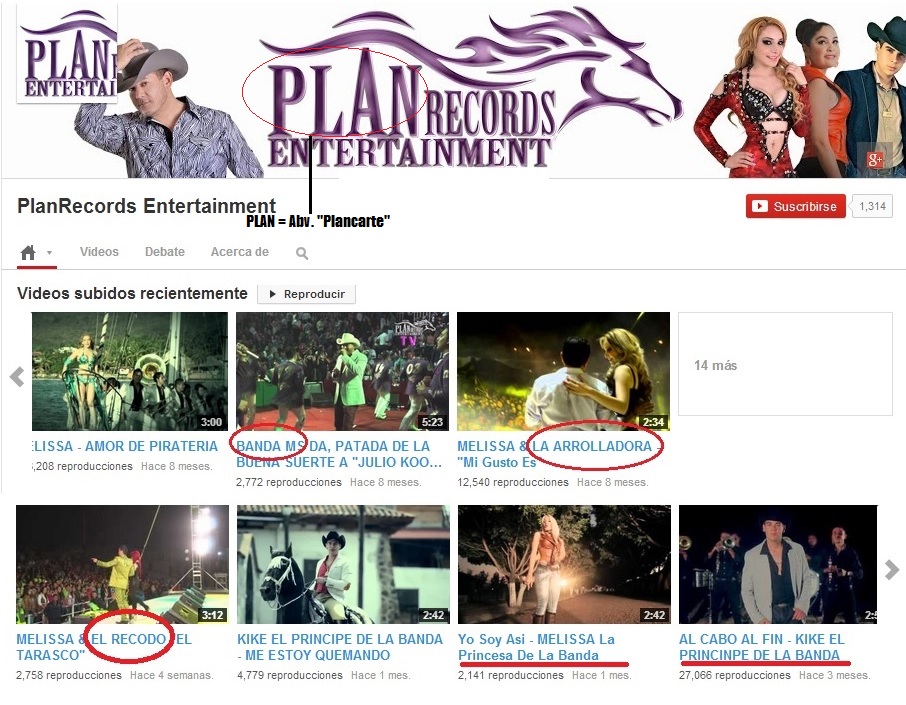Click the BANDA MS PATADA DE LA BUENA SUERTE title

[339, 454]
